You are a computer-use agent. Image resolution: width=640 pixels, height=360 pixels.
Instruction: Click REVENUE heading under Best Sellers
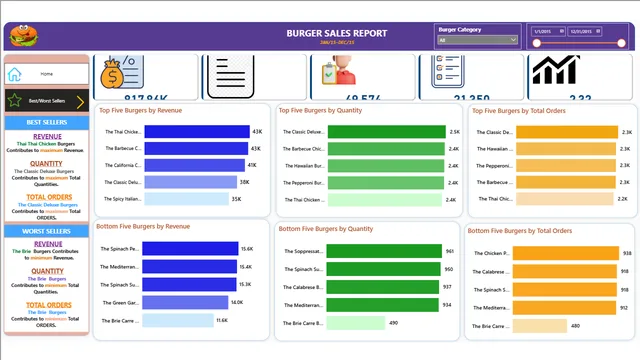(47, 137)
